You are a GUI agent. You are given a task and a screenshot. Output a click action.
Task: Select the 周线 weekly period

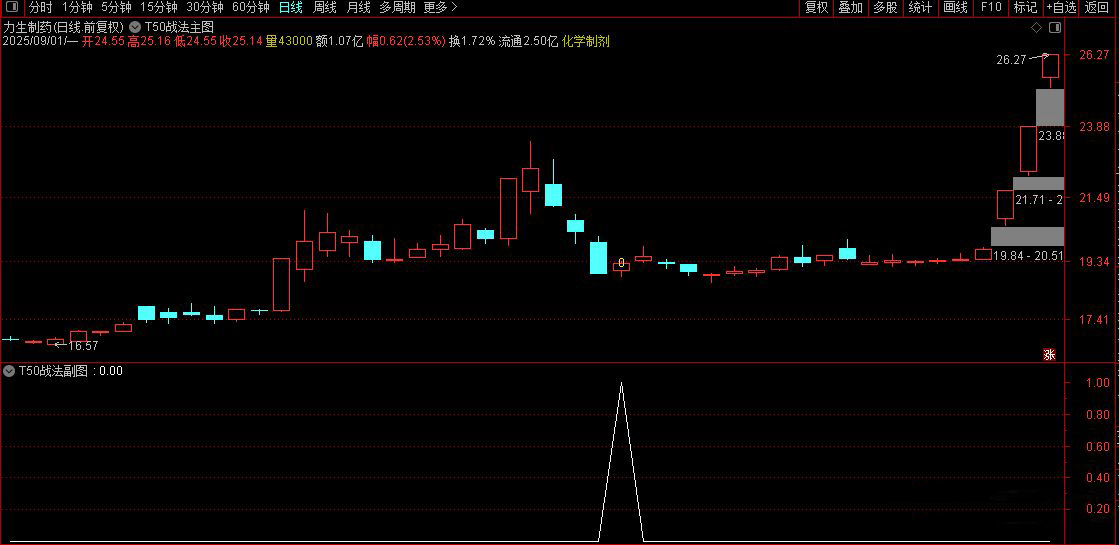[x=325, y=8]
